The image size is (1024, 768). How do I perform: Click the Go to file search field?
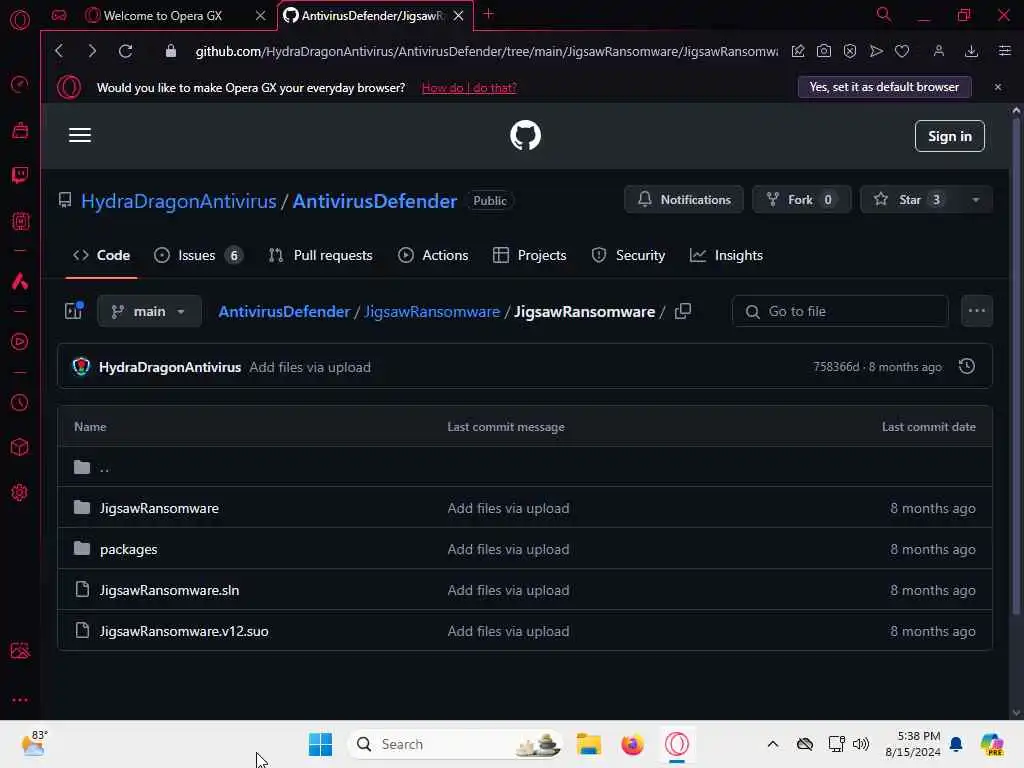pos(840,312)
